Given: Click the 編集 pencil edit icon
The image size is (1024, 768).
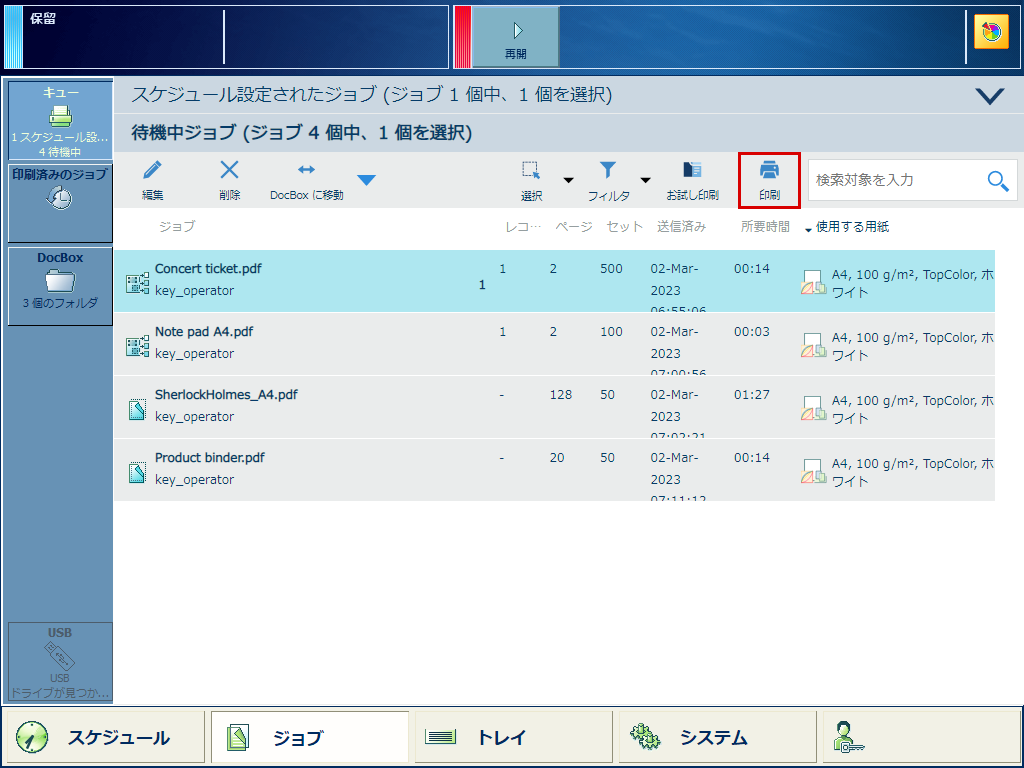Looking at the screenshot, I should pyautogui.click(x=152, y=170).
